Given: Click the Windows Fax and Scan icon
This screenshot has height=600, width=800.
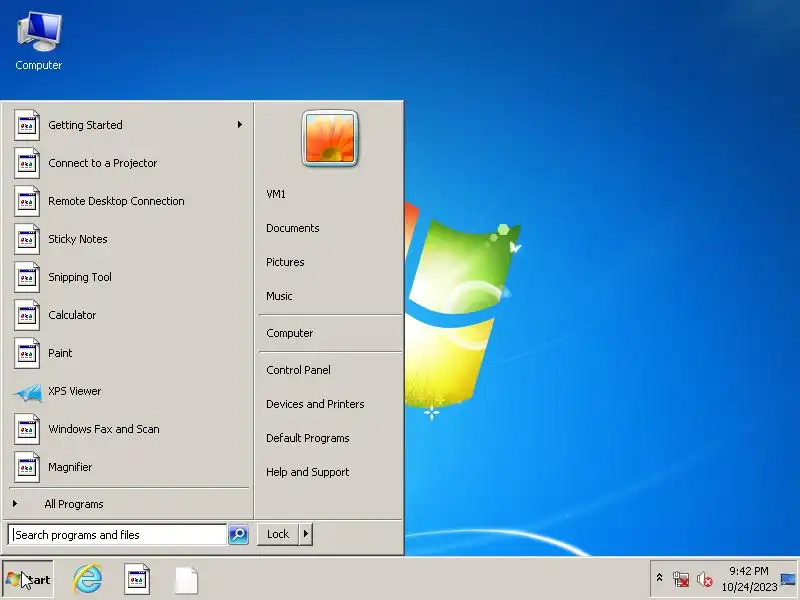Looking at the screenshot, I should (x=27, y=429).
